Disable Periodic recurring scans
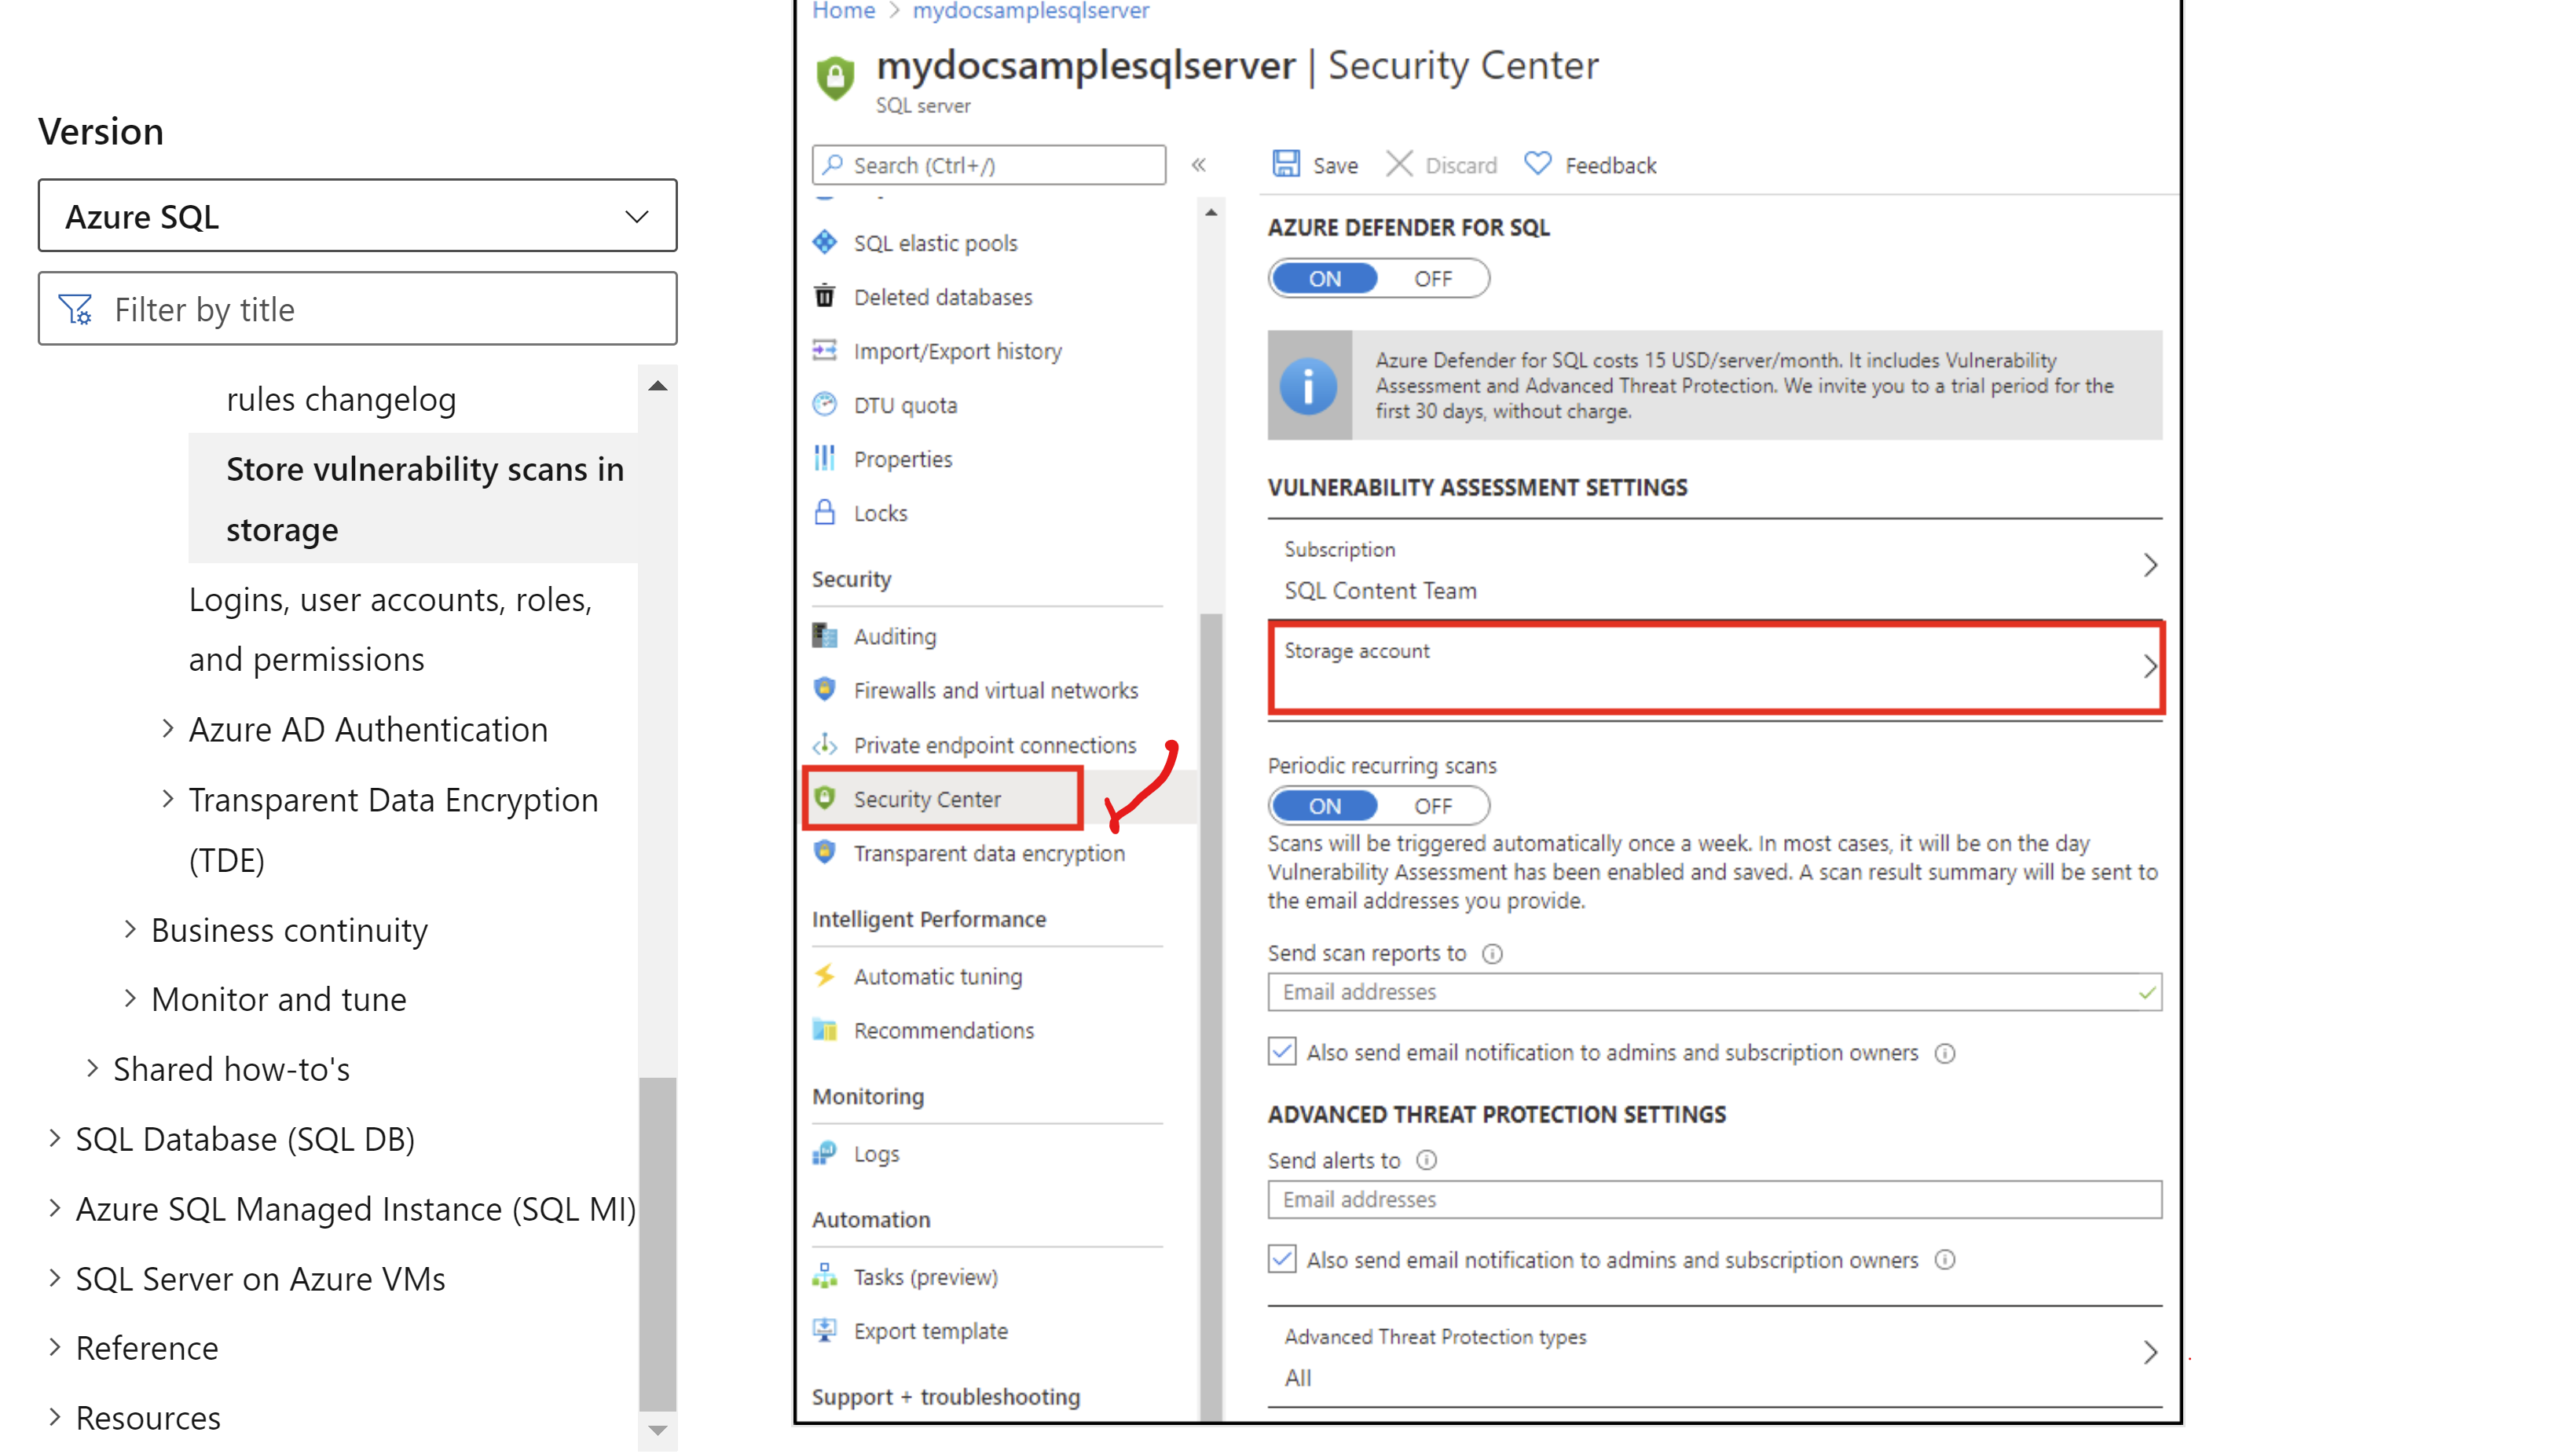2576x1454 pixels. (1433, 805)
